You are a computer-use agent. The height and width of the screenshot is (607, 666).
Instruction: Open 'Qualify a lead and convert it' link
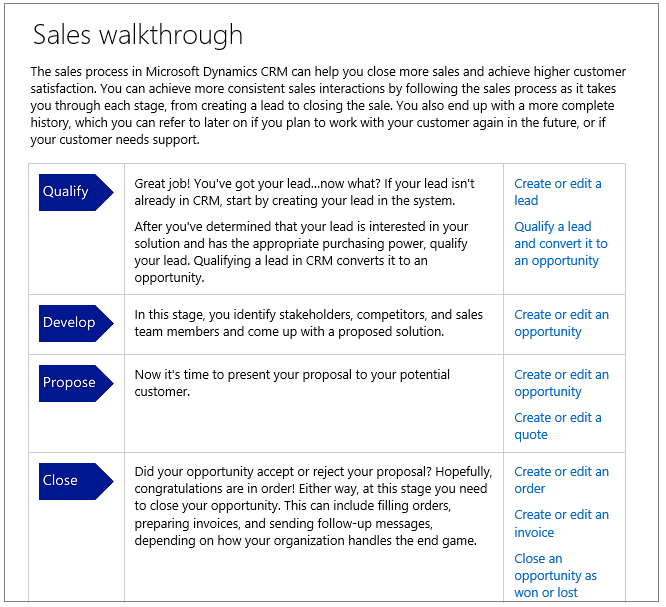point(560,243)
